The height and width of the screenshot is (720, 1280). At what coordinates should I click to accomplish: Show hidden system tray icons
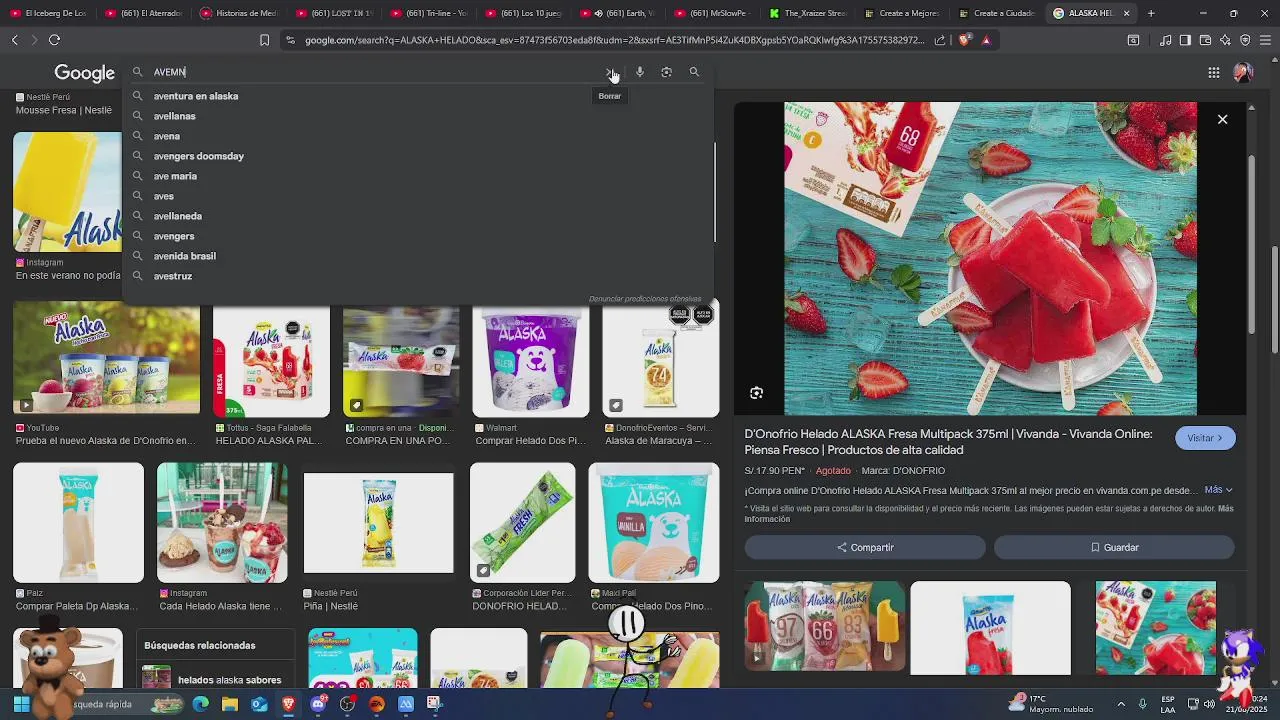(x=1120, y=704)
